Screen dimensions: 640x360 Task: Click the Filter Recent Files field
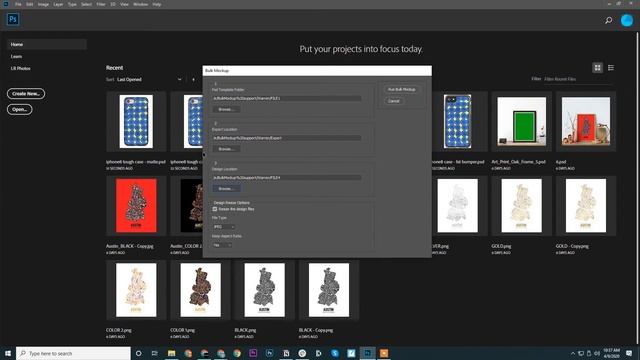578,79
